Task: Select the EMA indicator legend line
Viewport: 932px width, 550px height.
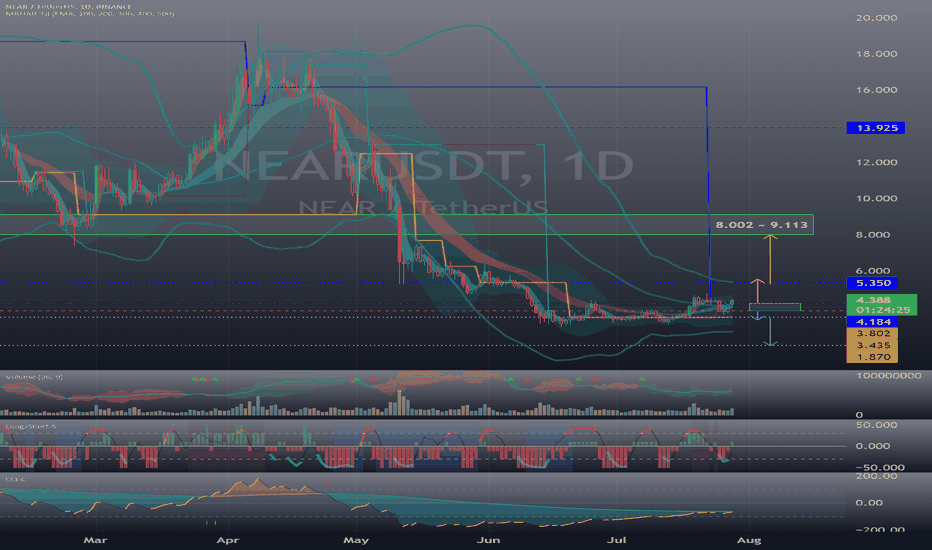Action: (89, 13)
